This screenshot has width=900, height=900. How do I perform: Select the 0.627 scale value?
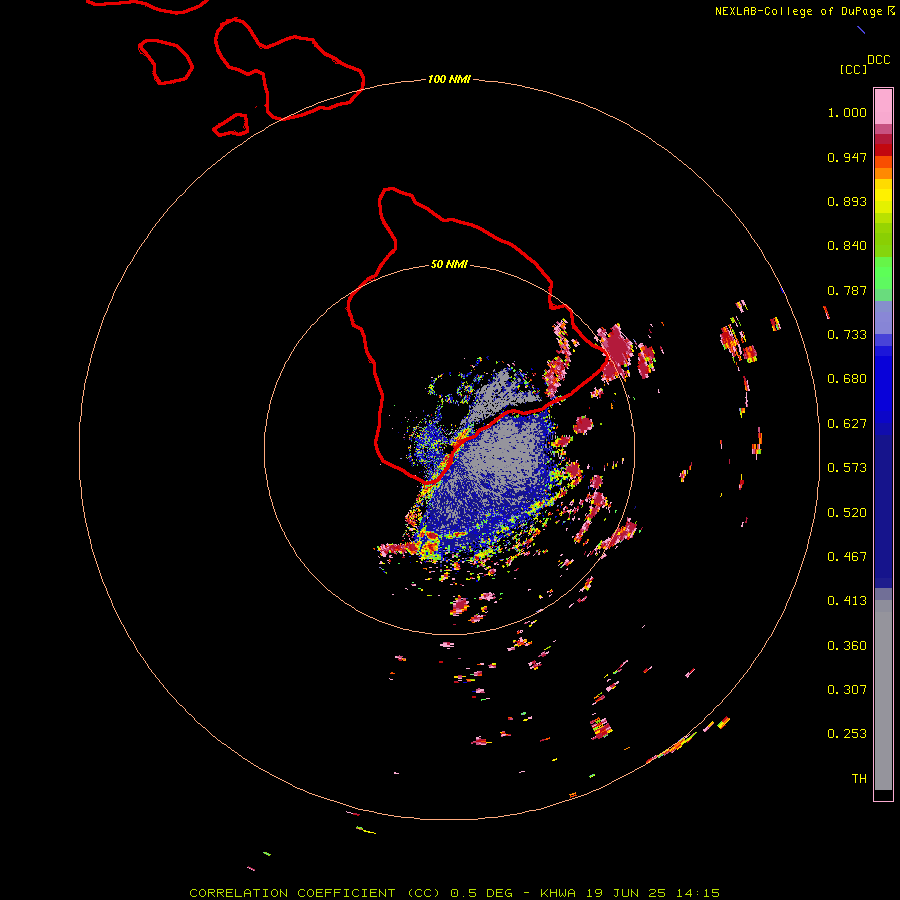[847, 424]
